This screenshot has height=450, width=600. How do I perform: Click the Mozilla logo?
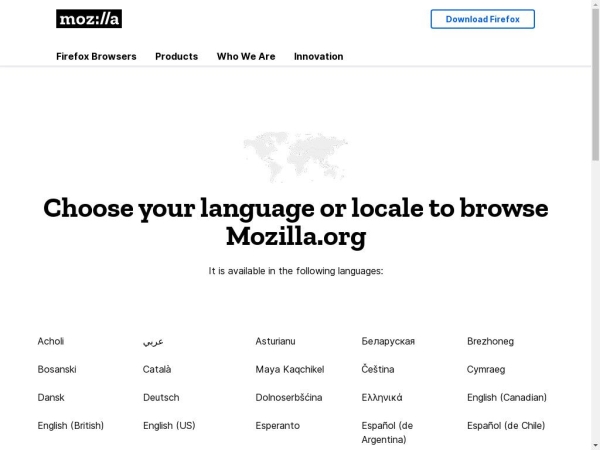[89, 19]
